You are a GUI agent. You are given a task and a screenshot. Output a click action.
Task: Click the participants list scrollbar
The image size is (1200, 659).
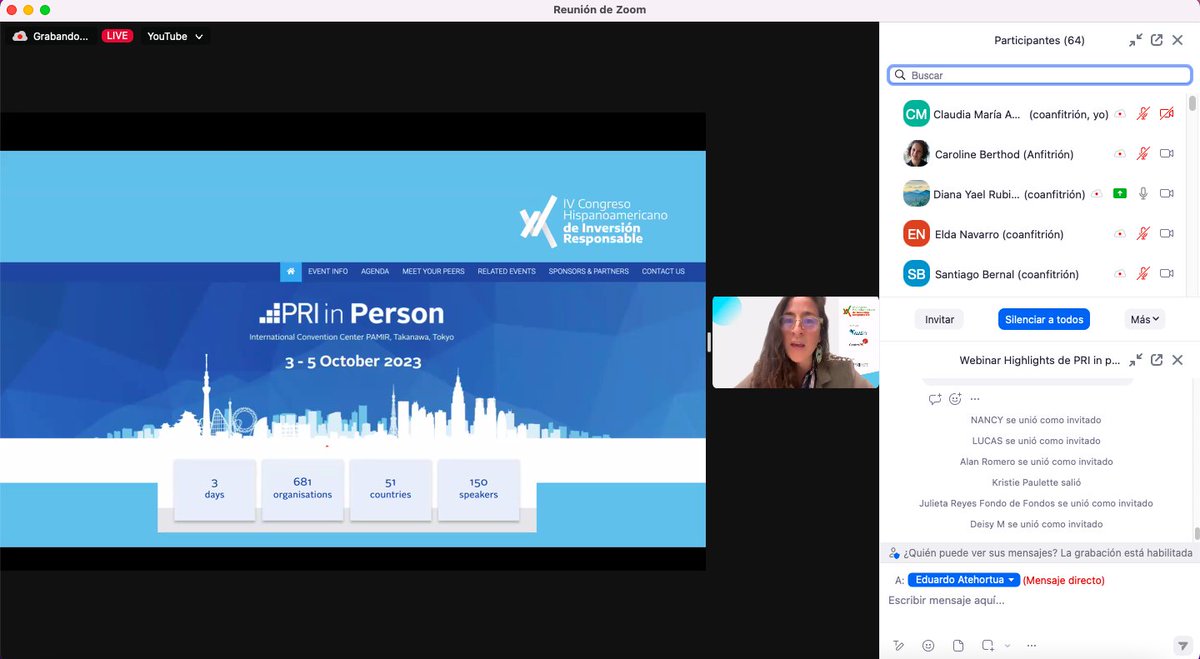(x=1193, y=103)
